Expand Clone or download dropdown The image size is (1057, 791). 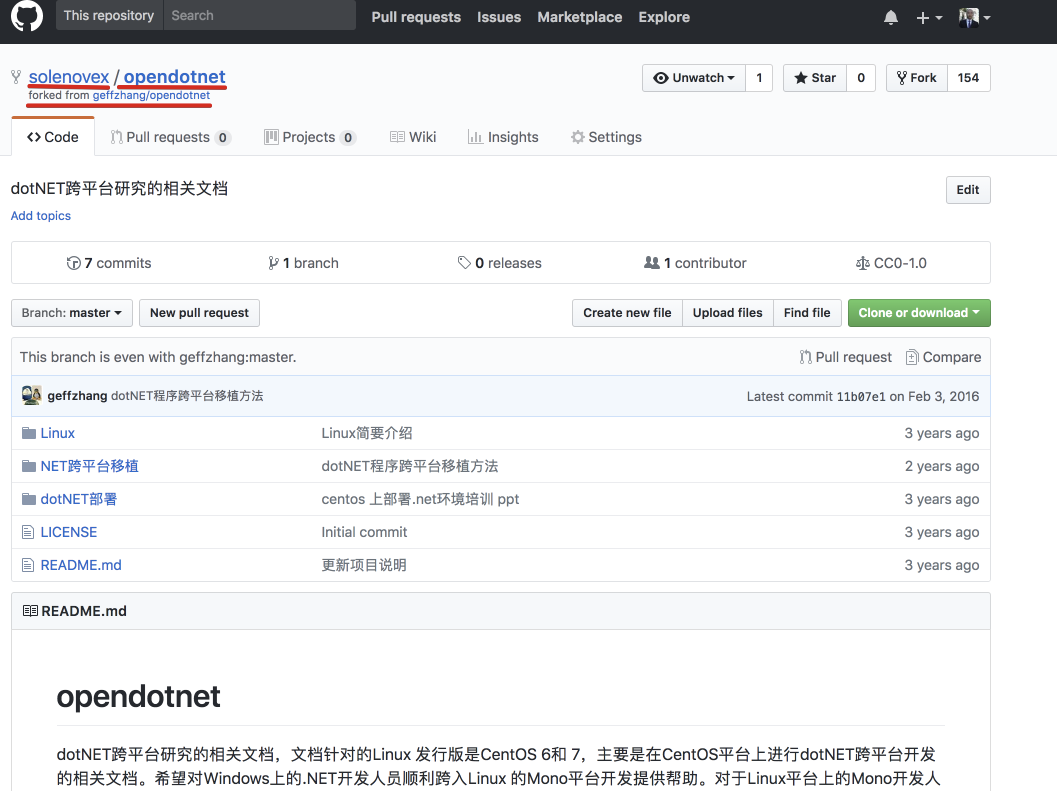[x=919, y=313]
